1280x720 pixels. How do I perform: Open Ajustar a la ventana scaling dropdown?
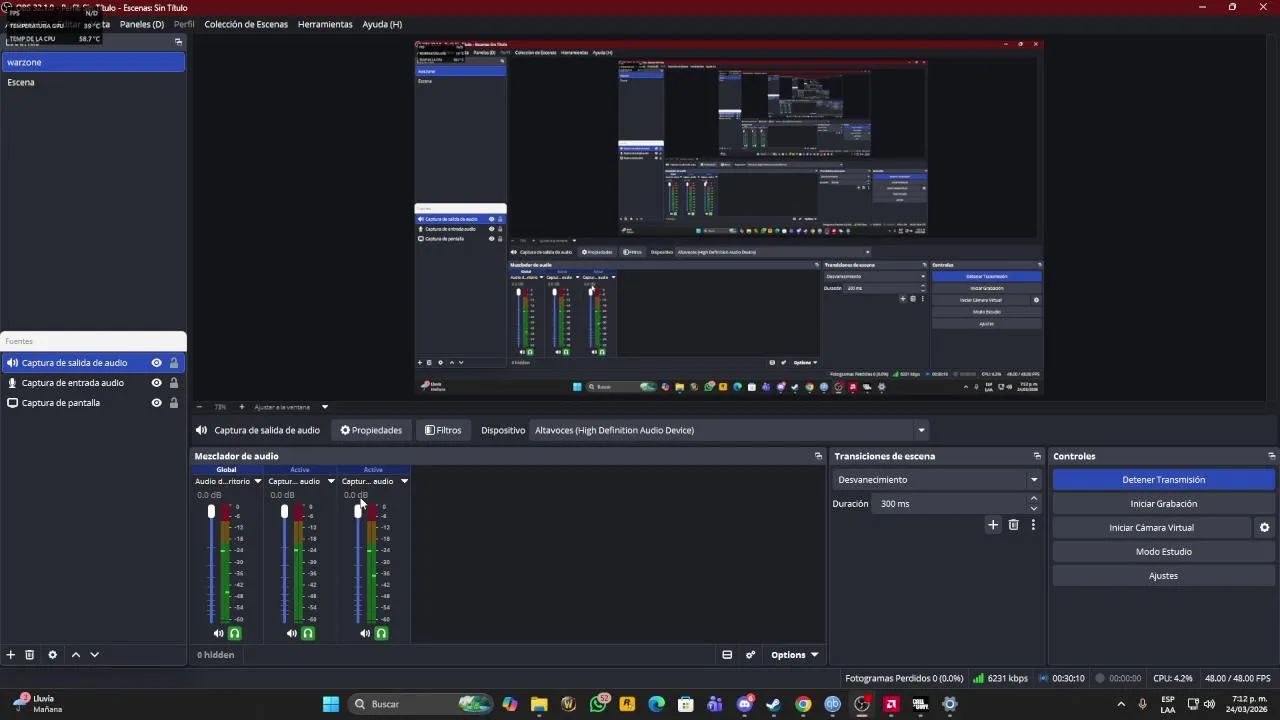(291, 407)
